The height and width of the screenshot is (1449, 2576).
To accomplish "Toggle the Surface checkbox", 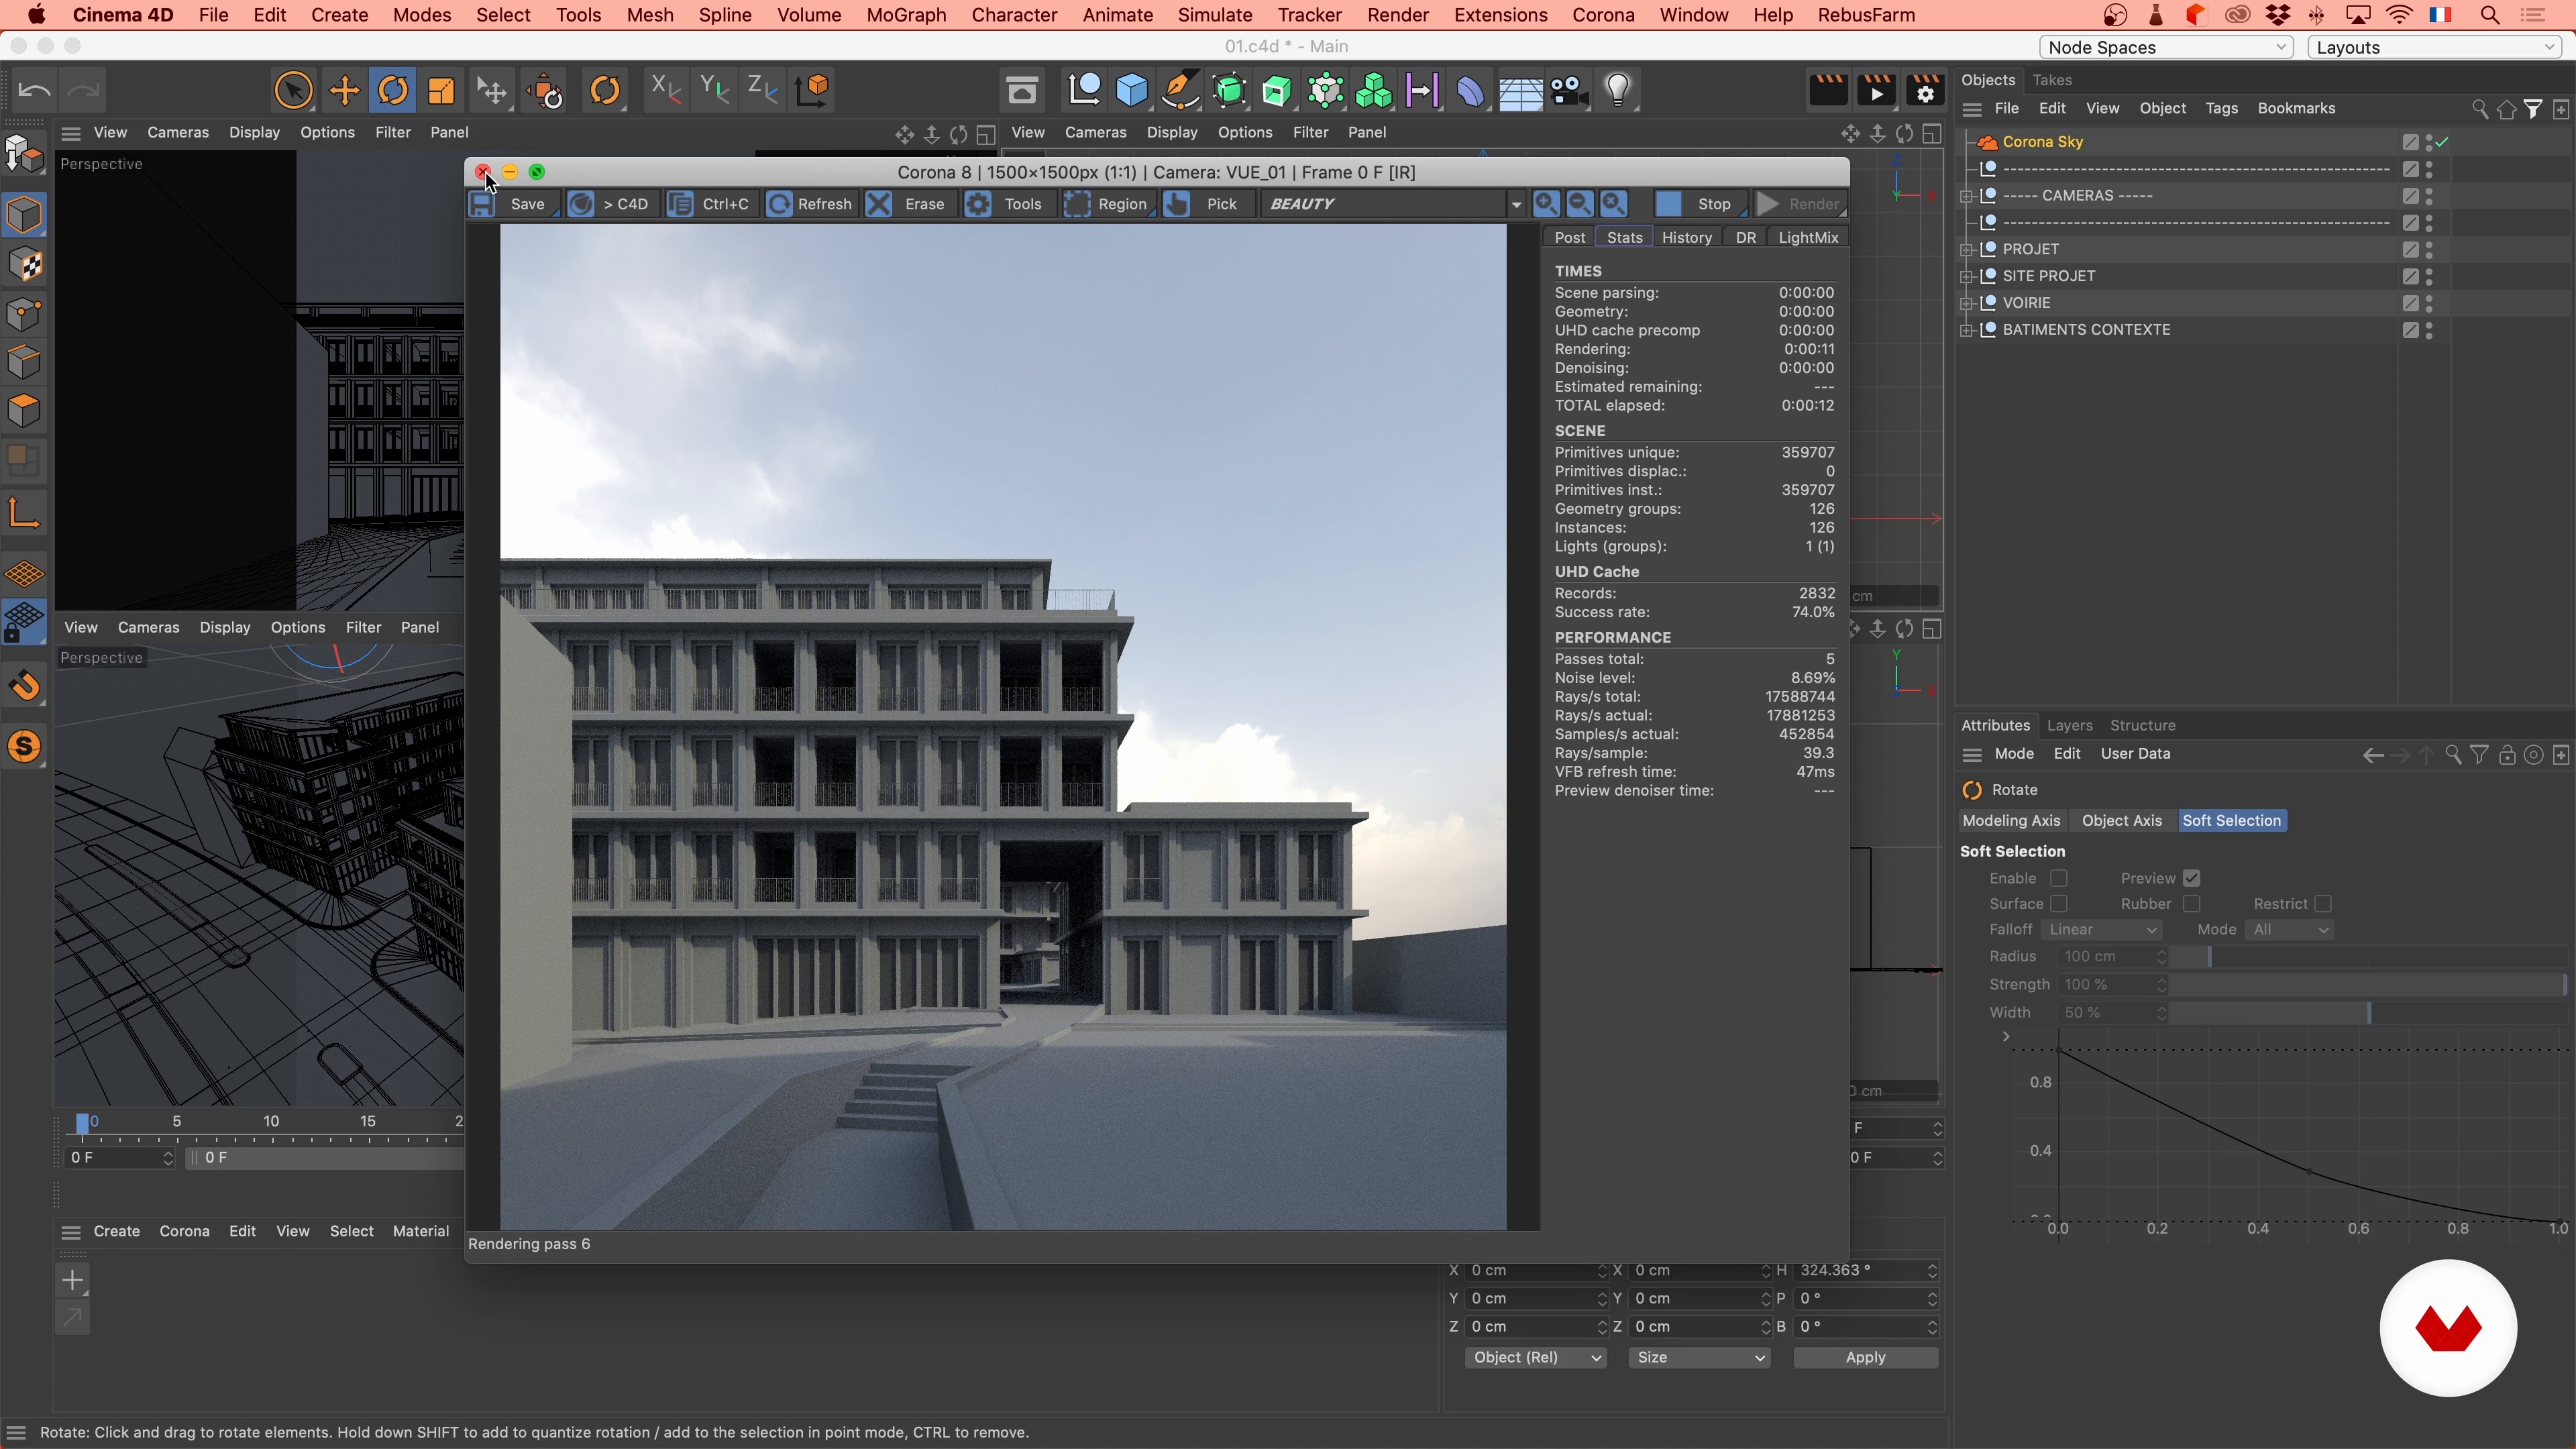I will [x=2059, y=904].
